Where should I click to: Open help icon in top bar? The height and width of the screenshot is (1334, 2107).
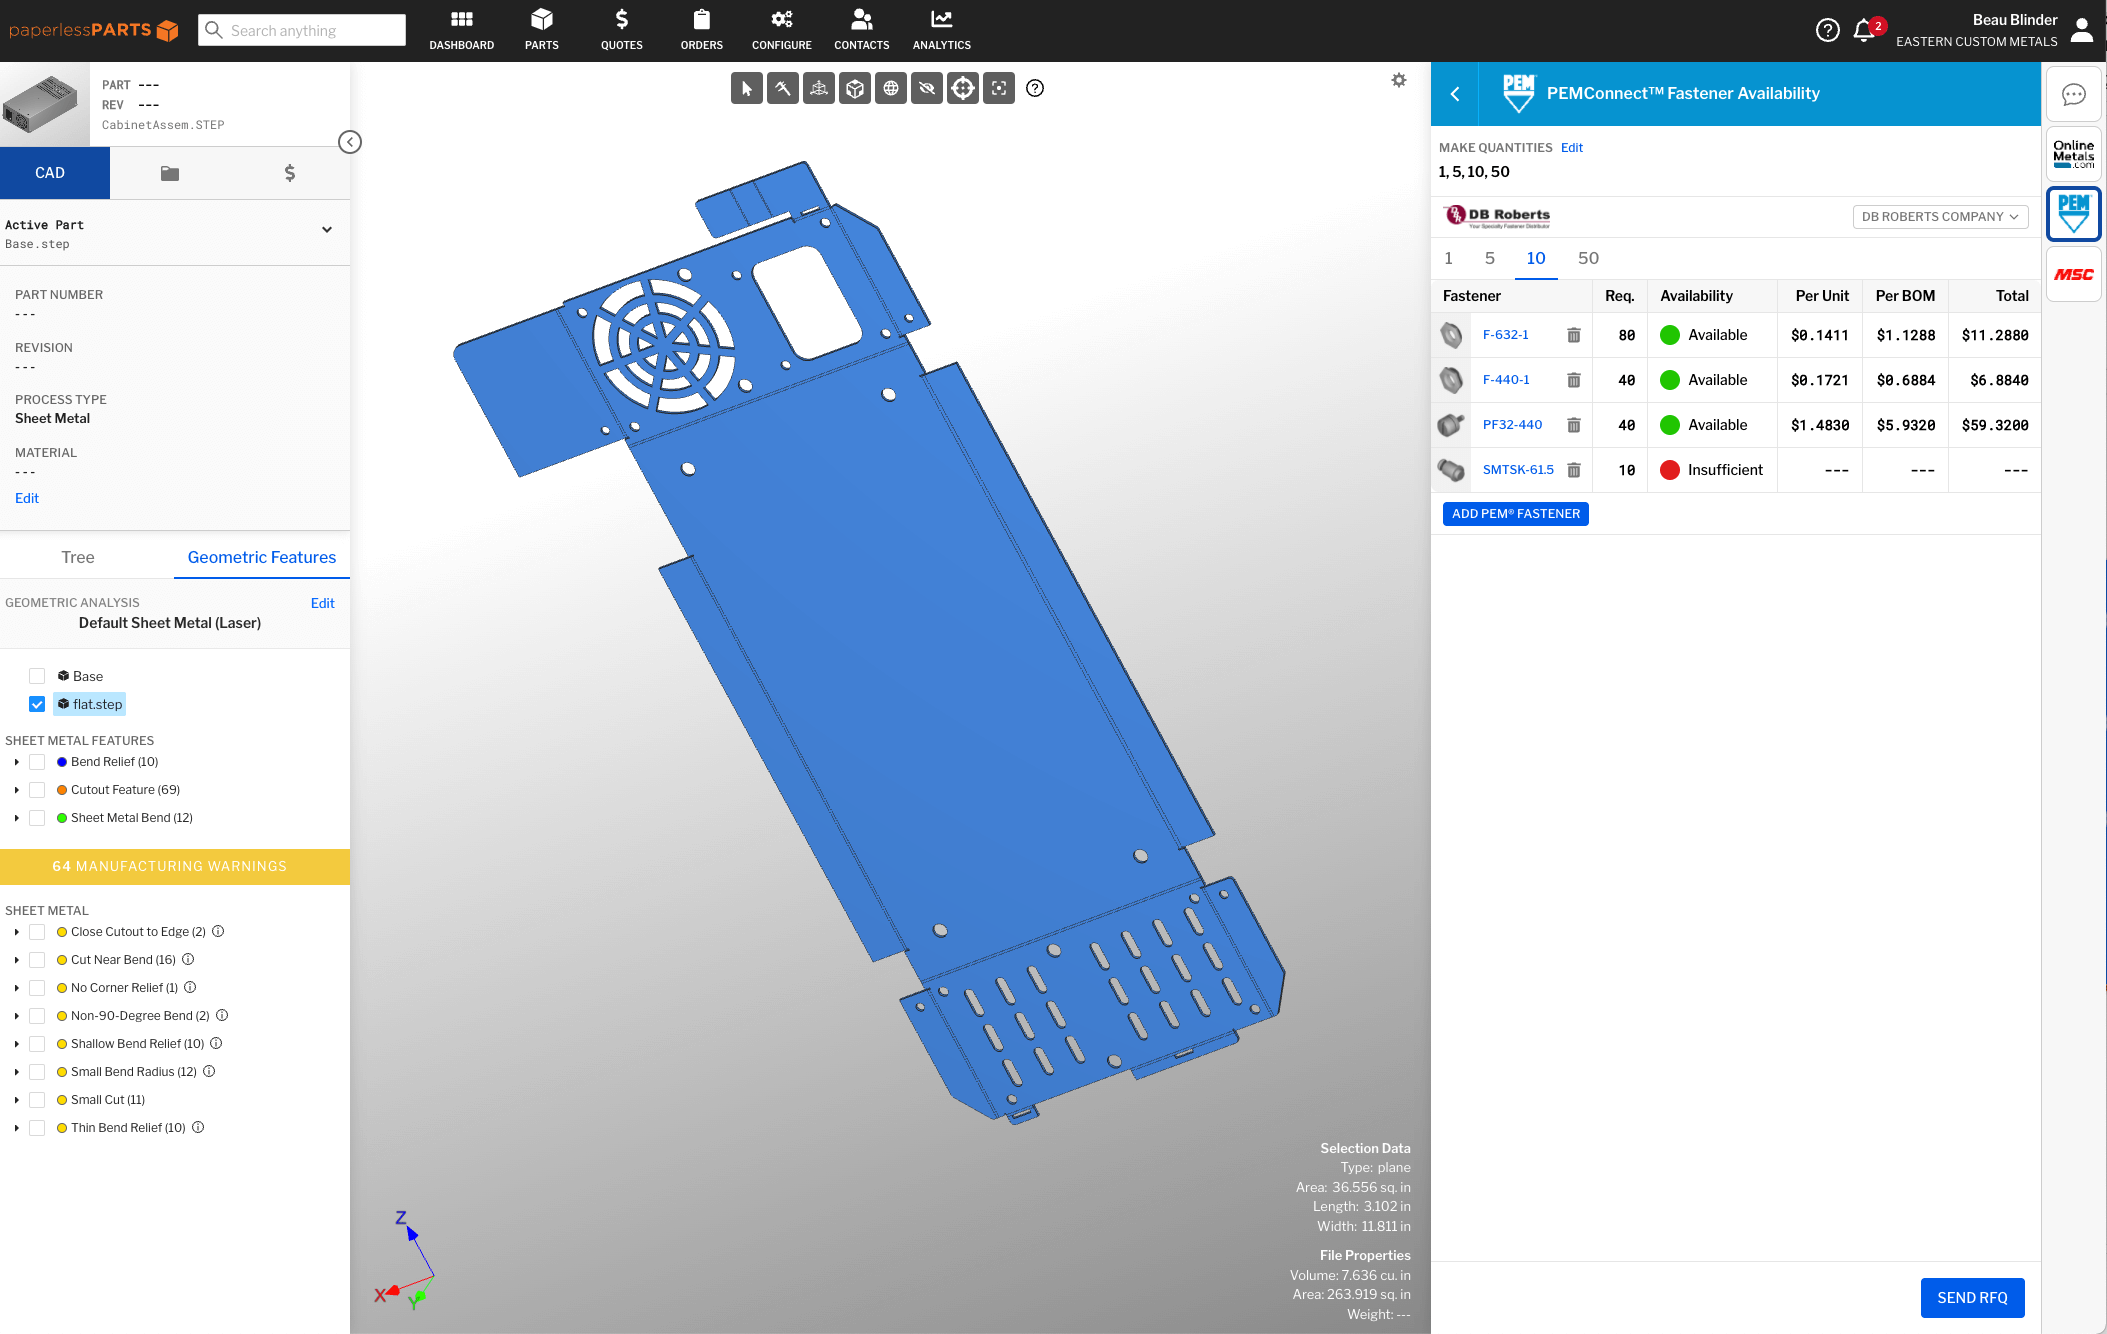pos(1827,30)
